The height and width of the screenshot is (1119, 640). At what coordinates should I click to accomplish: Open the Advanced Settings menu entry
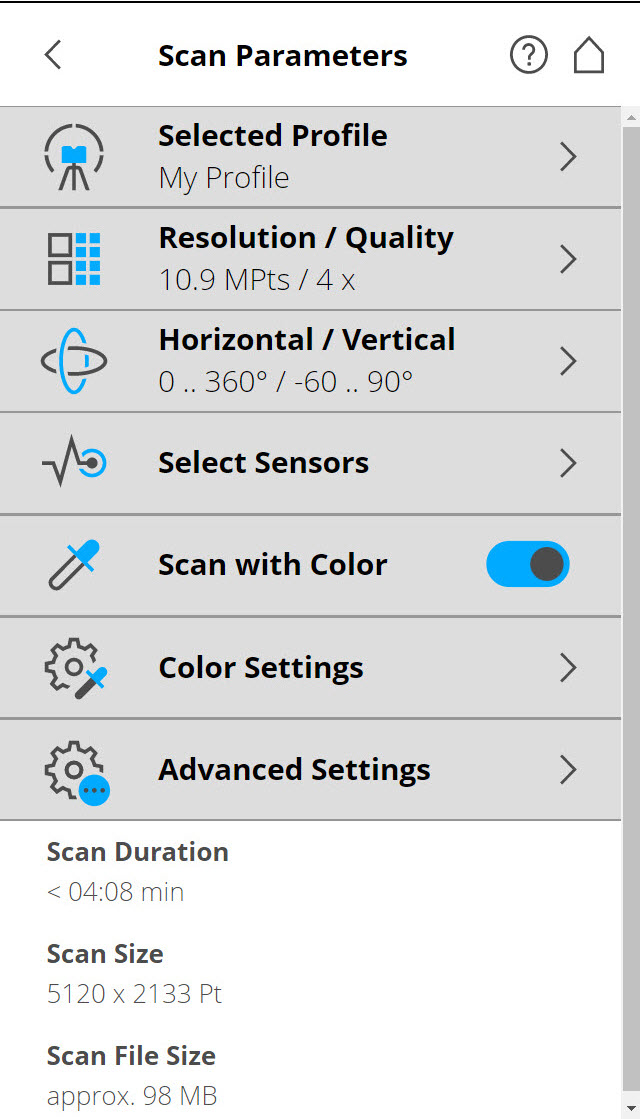pyautogui.click(x=310, y=770)
